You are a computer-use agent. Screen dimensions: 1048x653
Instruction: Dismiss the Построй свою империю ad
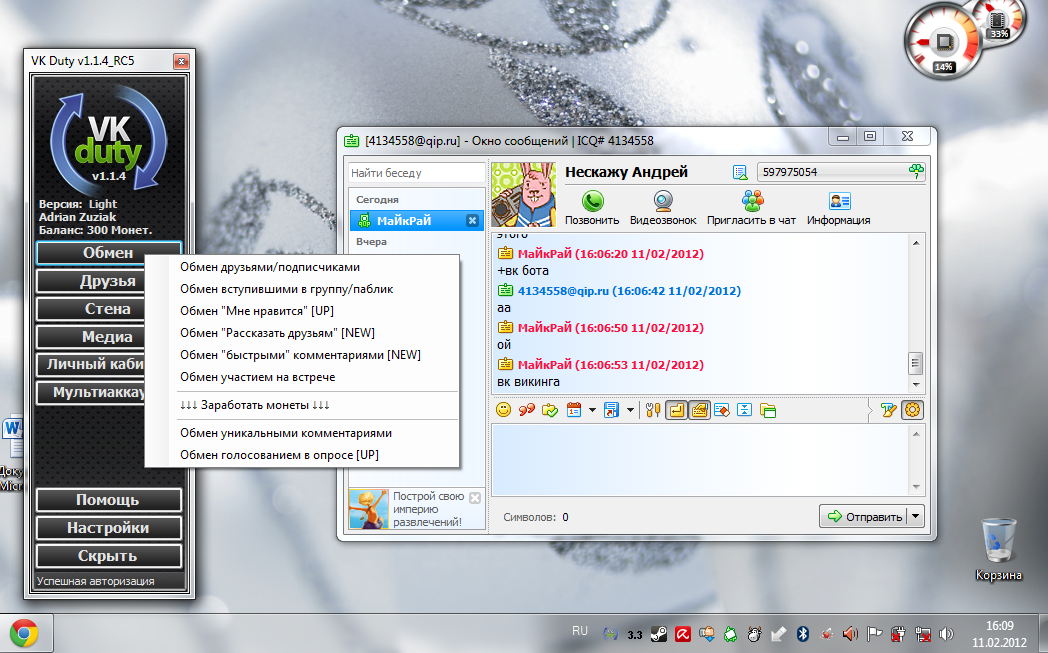475,497
